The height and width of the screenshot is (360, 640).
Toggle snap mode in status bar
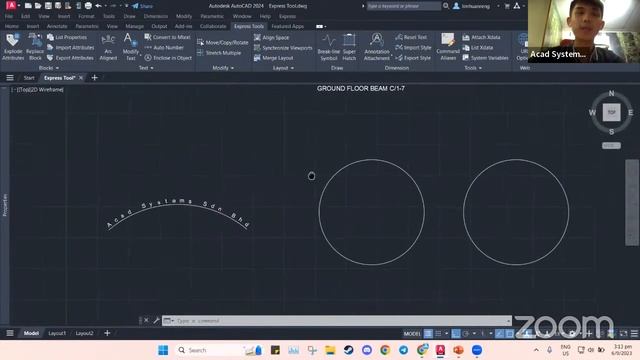pos(438,333)
